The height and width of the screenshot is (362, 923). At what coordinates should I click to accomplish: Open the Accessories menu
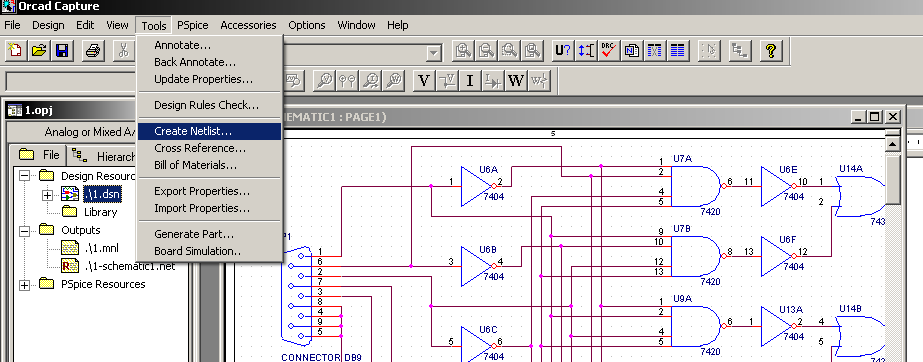coord(248,25)
